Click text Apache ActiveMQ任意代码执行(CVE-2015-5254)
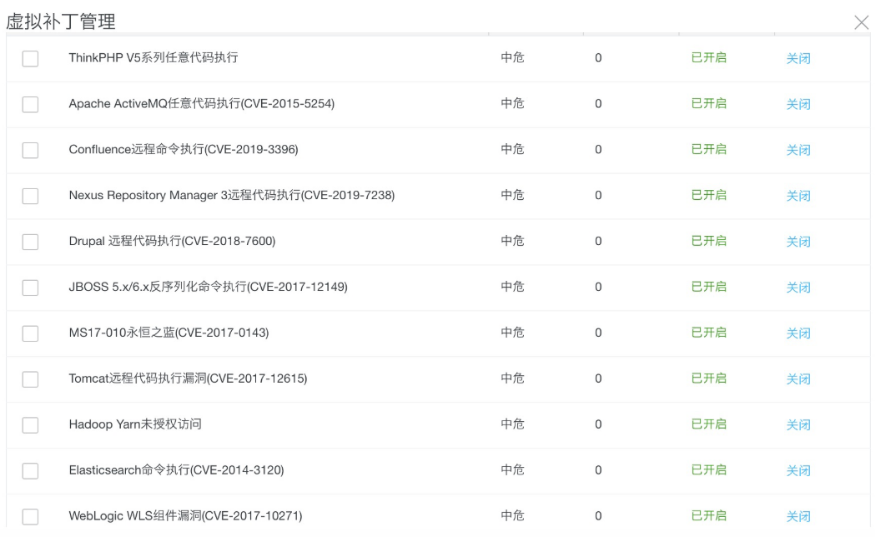The image size is (882, 542). [x=202, y=103]
